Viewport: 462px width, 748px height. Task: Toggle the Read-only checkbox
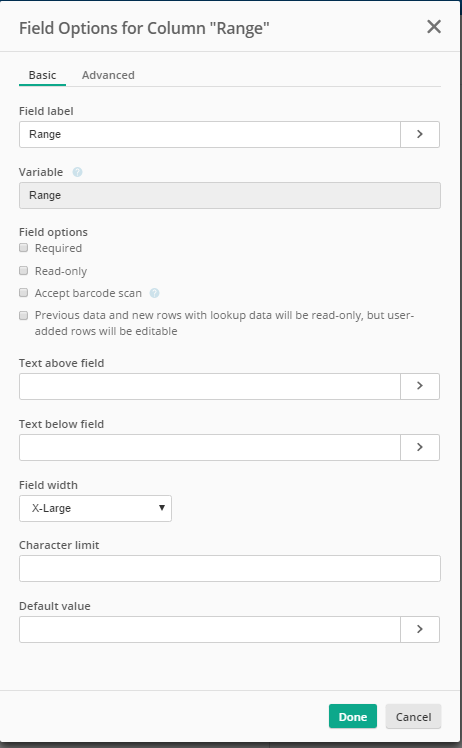point(23,270)
